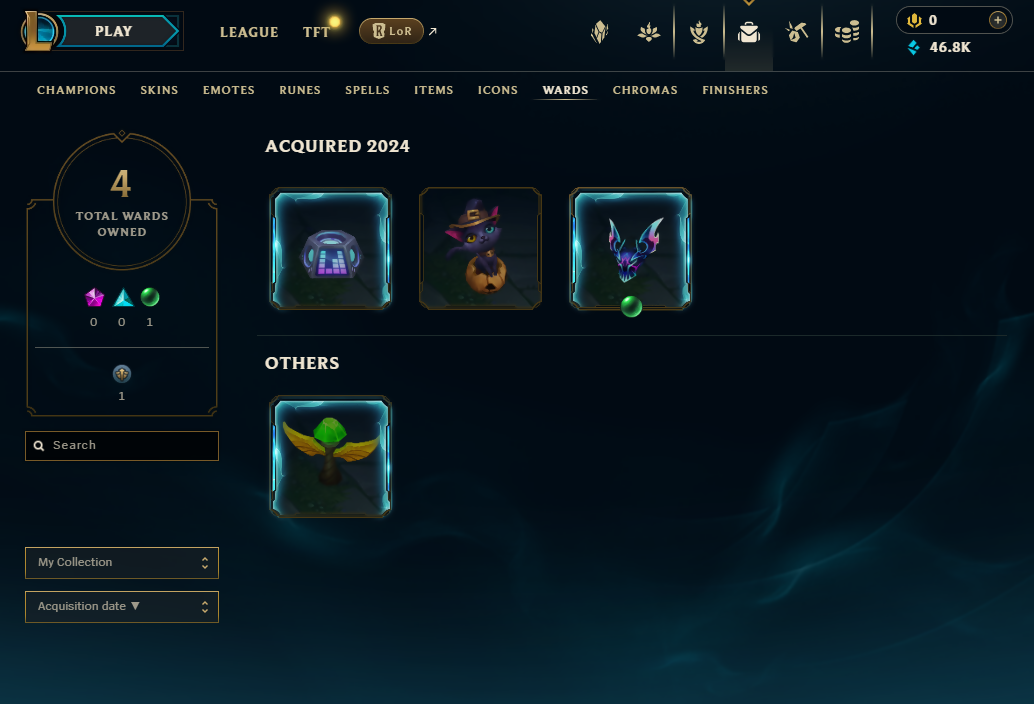Select the witch cat pumpkin ward thumbnail
Image resolution: width=1034 pixels, height=704 pixels.
pyautogui.click(x=481, y=249)
